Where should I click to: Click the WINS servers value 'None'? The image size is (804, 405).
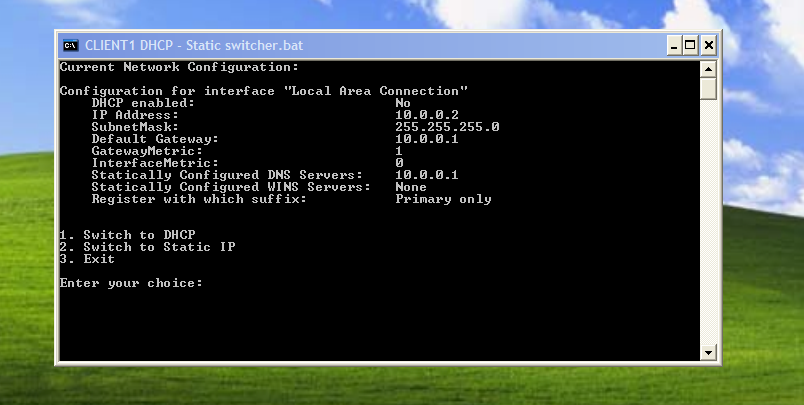[411, 188]
